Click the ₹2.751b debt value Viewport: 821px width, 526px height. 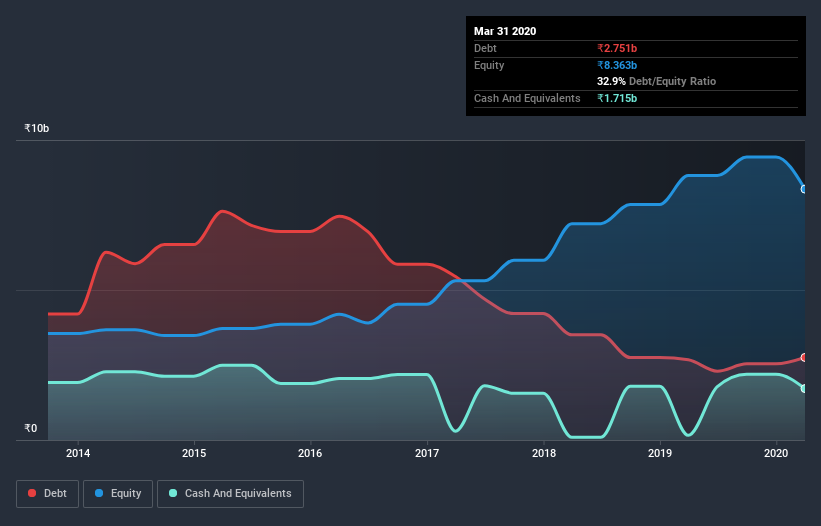coord(617,48)
